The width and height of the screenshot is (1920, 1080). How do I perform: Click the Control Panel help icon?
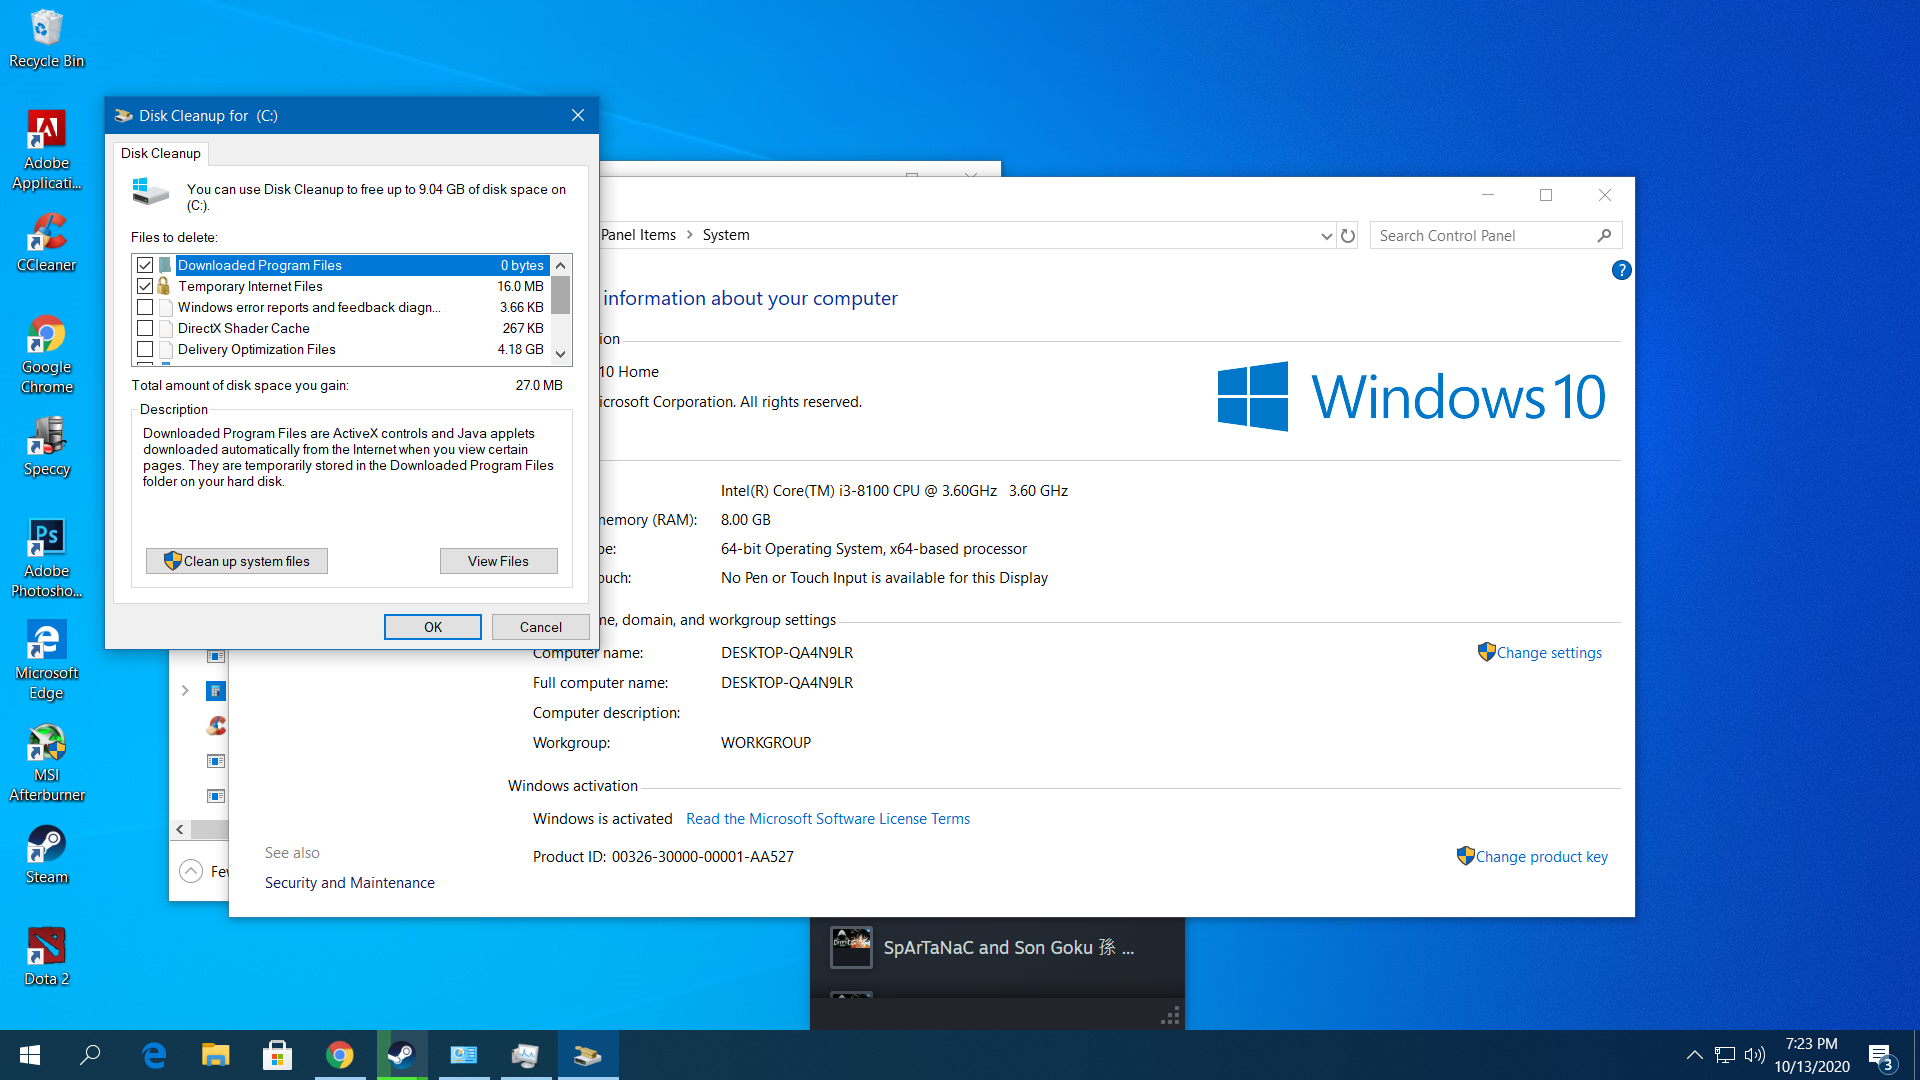pos(1621,270)
